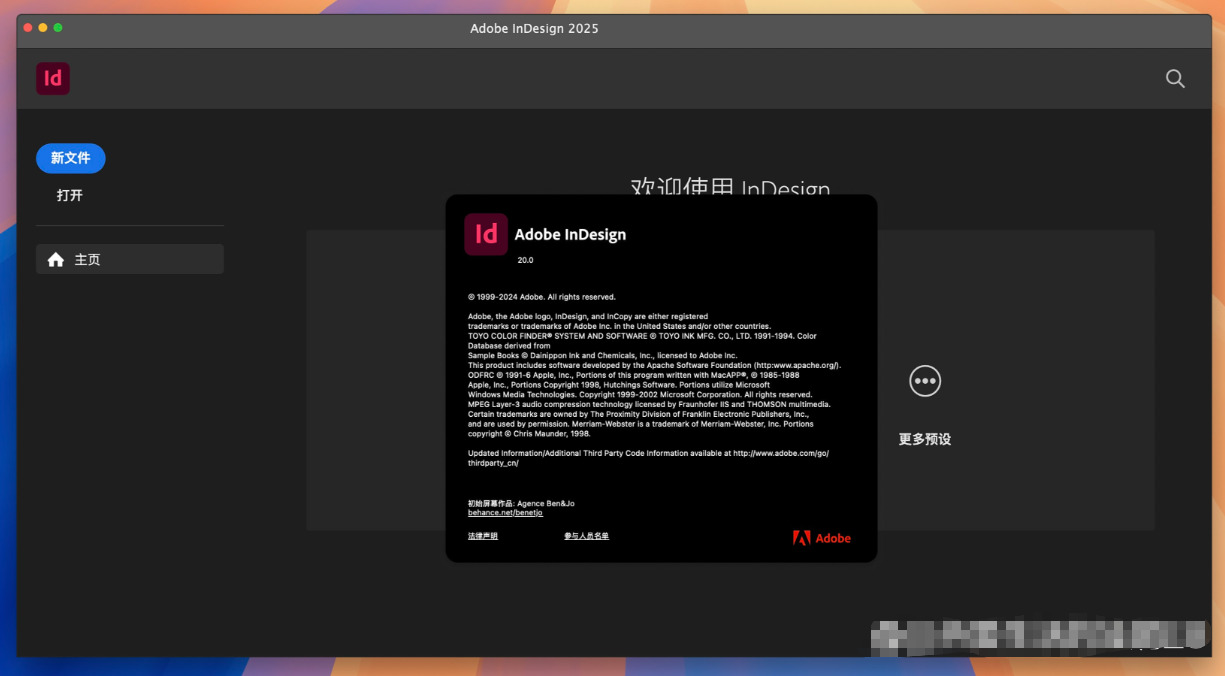
Task: Select the 主页 sidebar item
Action: click(x=130, y=259)
